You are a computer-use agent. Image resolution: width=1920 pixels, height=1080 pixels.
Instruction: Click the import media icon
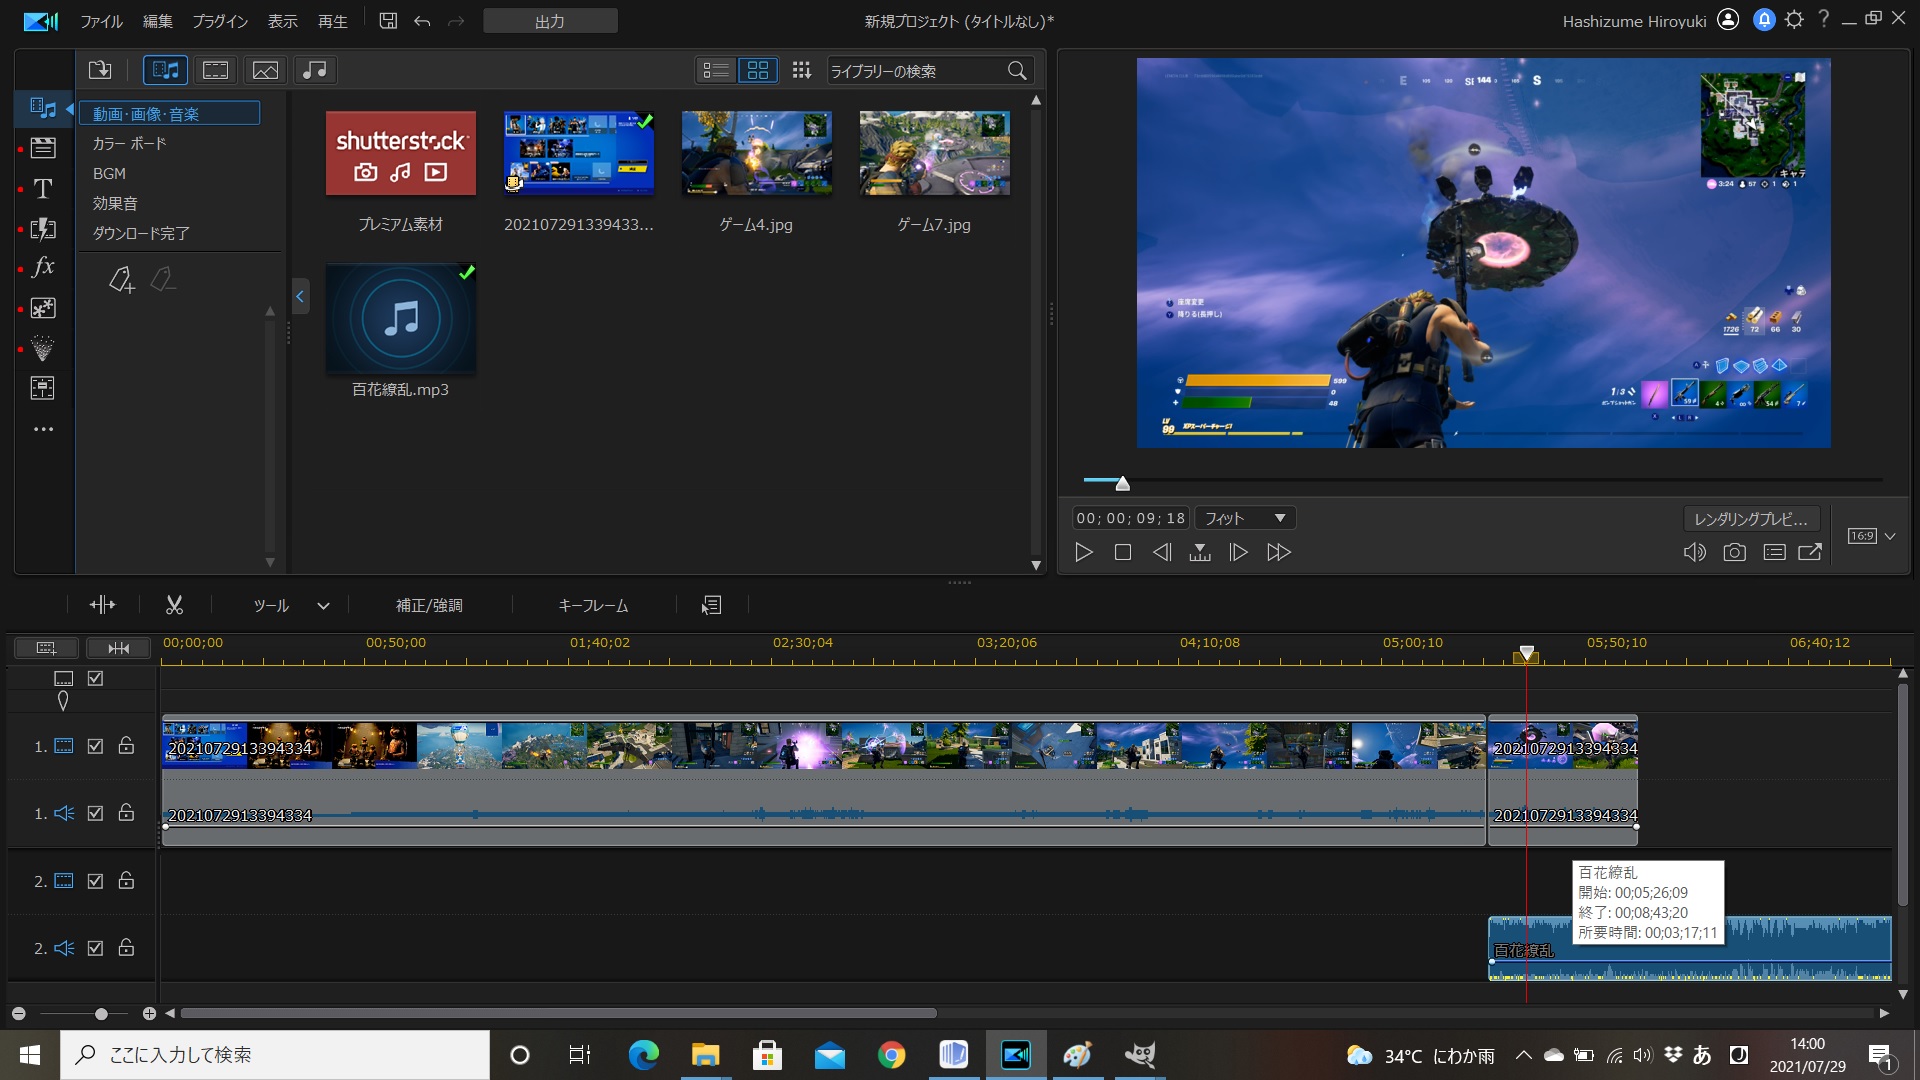[x=100, y=70]
